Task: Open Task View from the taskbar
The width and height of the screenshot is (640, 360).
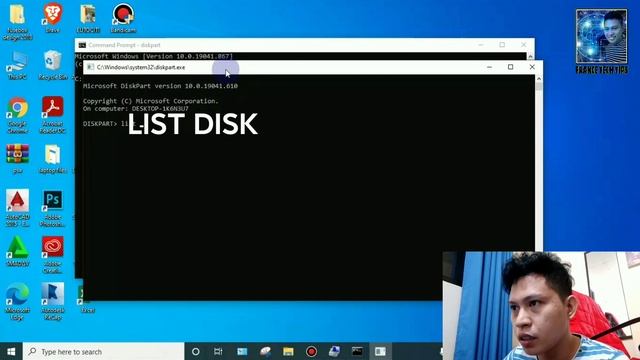Action: pyautogui.click(x=218, y=351)
